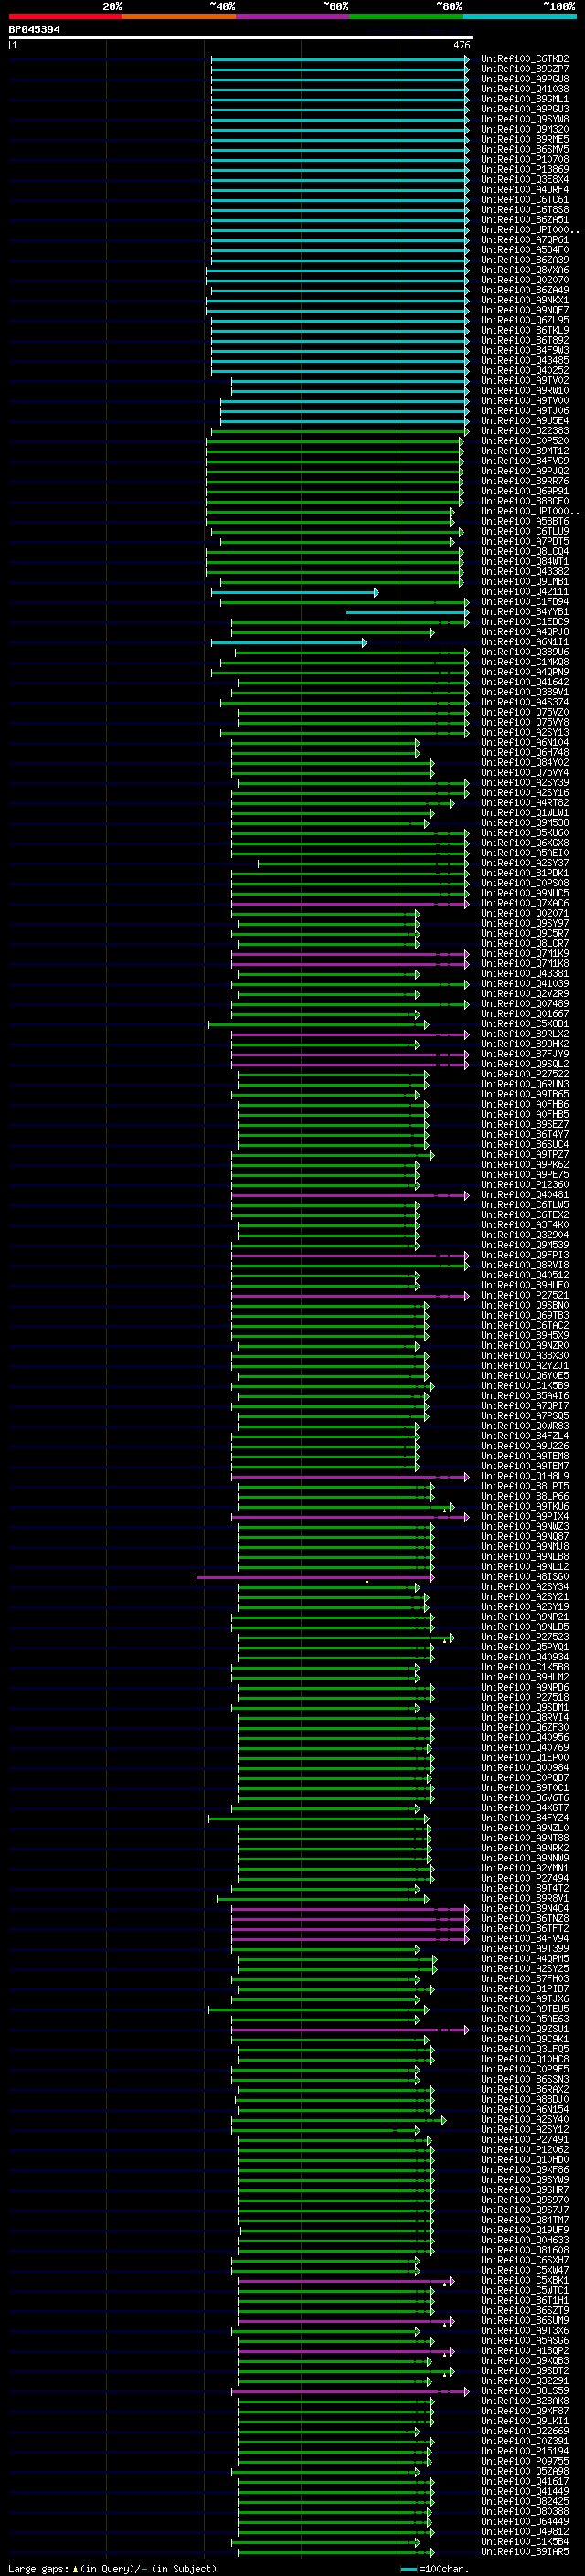Open hit UniRef100_B9GZP7

coord(524,69)
